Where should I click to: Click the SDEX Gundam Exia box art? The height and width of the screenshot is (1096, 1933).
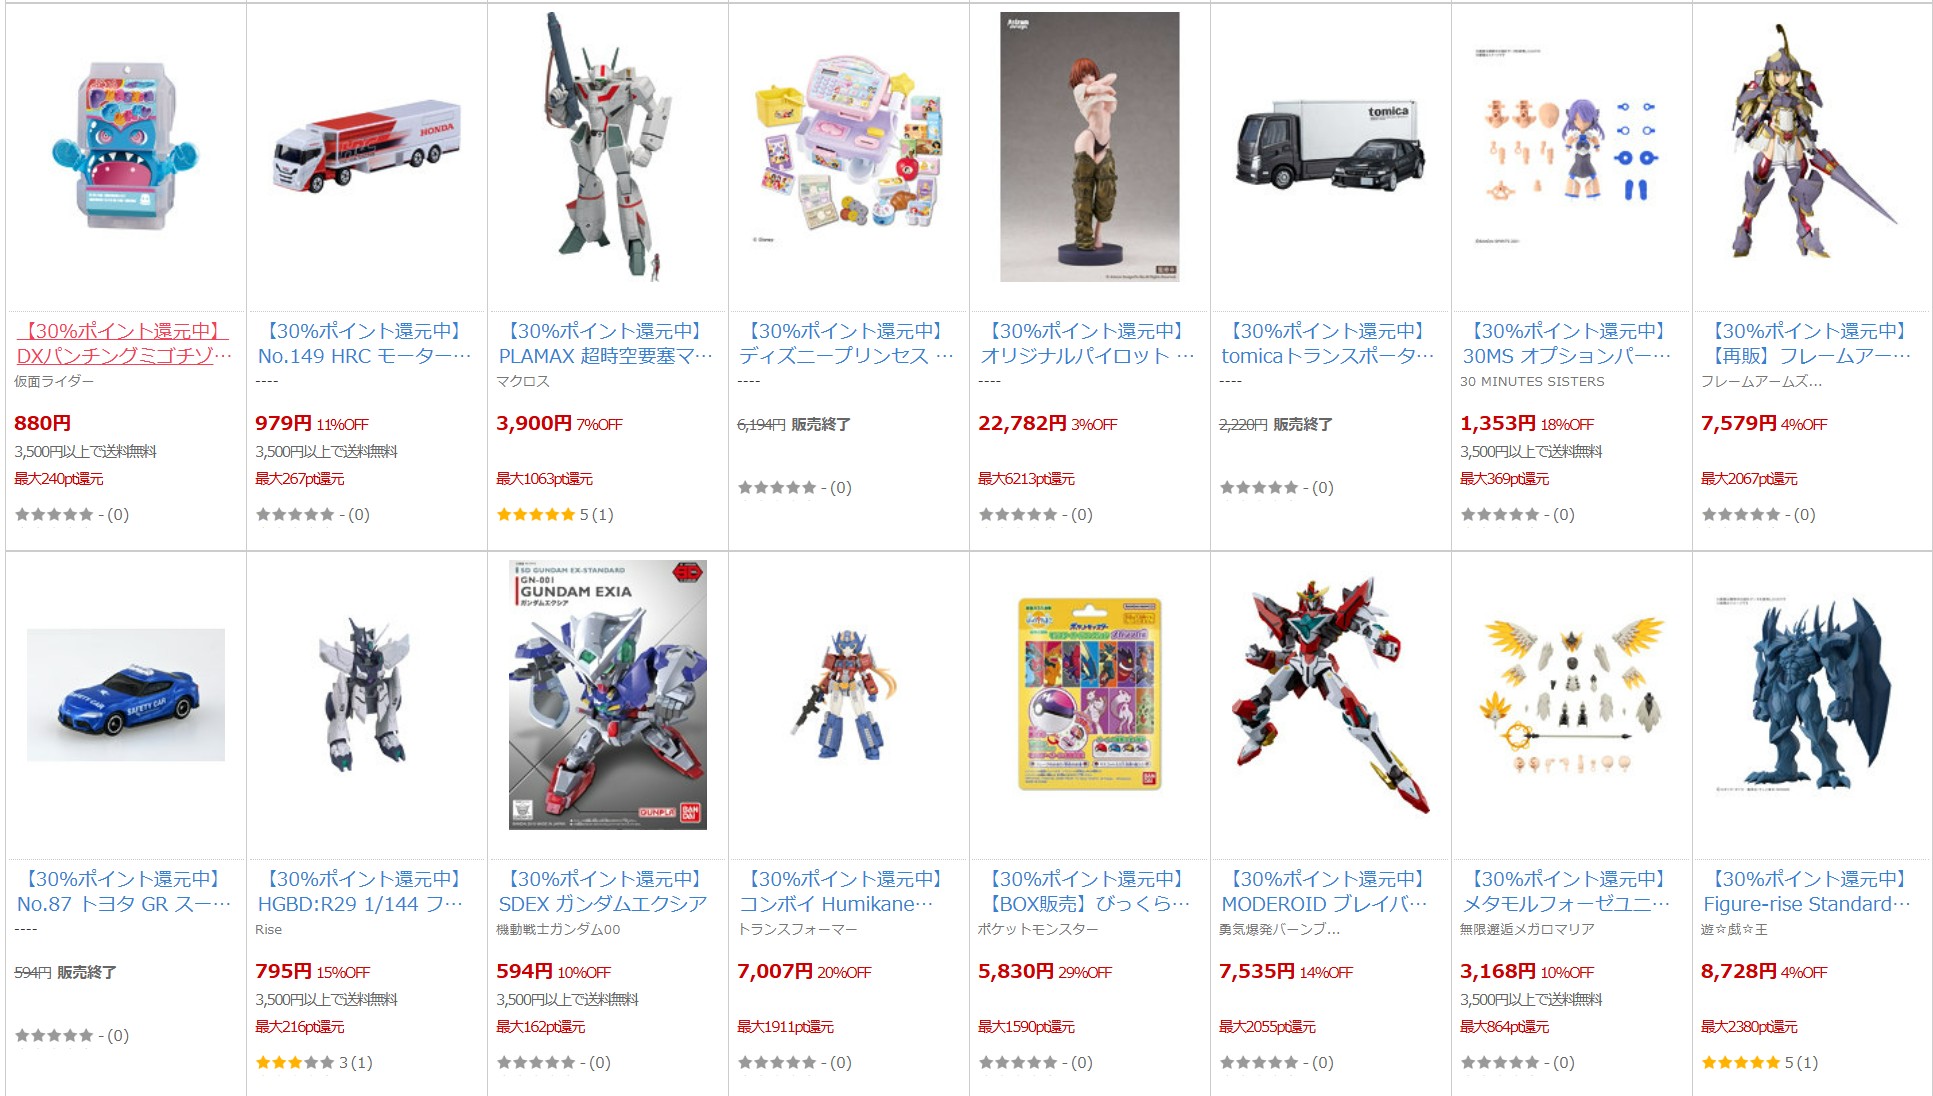(608, 695)
